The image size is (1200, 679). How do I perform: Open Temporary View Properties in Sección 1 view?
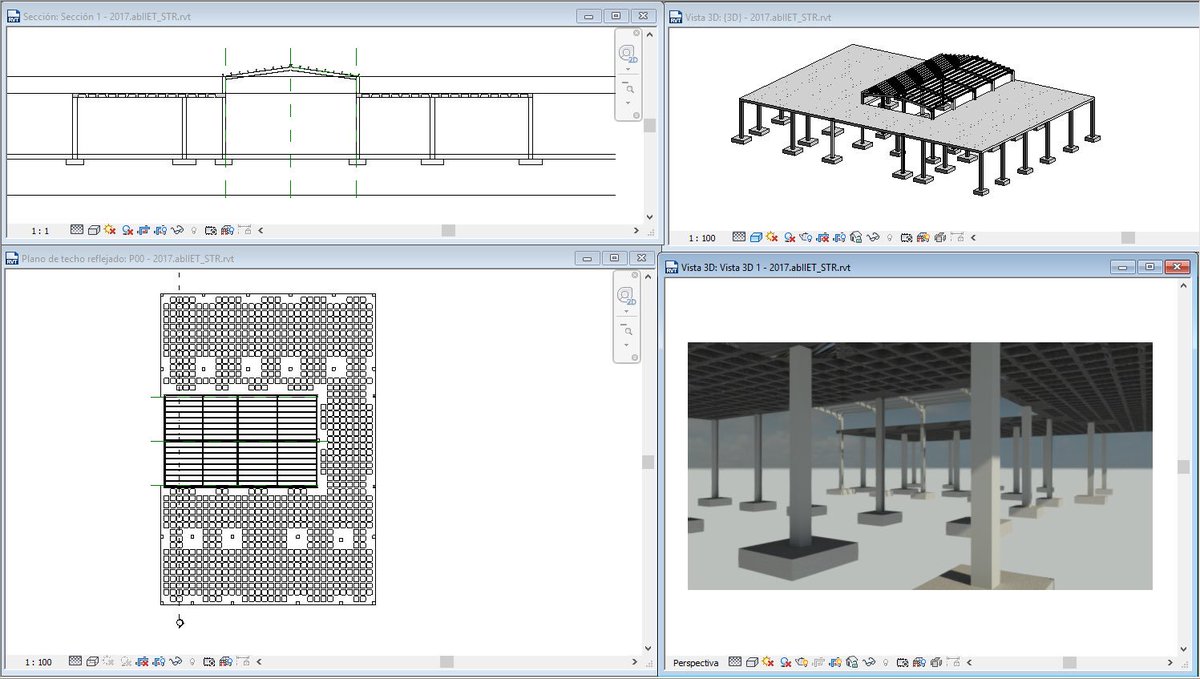pos(211,230)
